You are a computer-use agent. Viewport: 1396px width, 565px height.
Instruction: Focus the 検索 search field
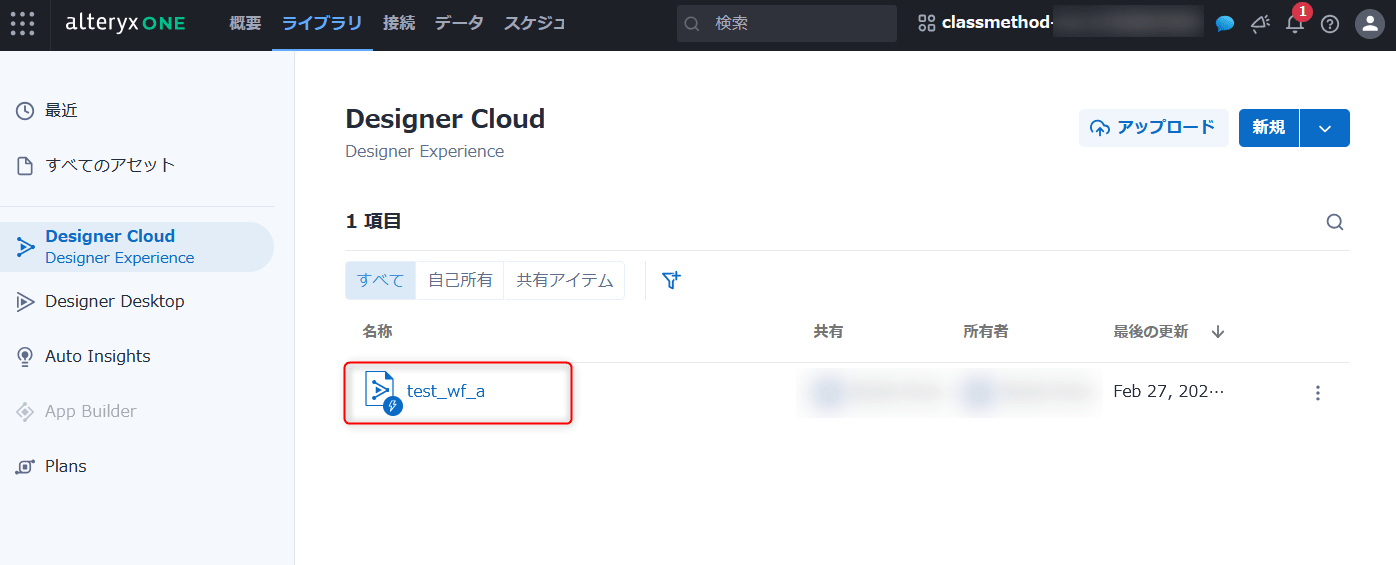pyautogui.click(x=787, y=23)
